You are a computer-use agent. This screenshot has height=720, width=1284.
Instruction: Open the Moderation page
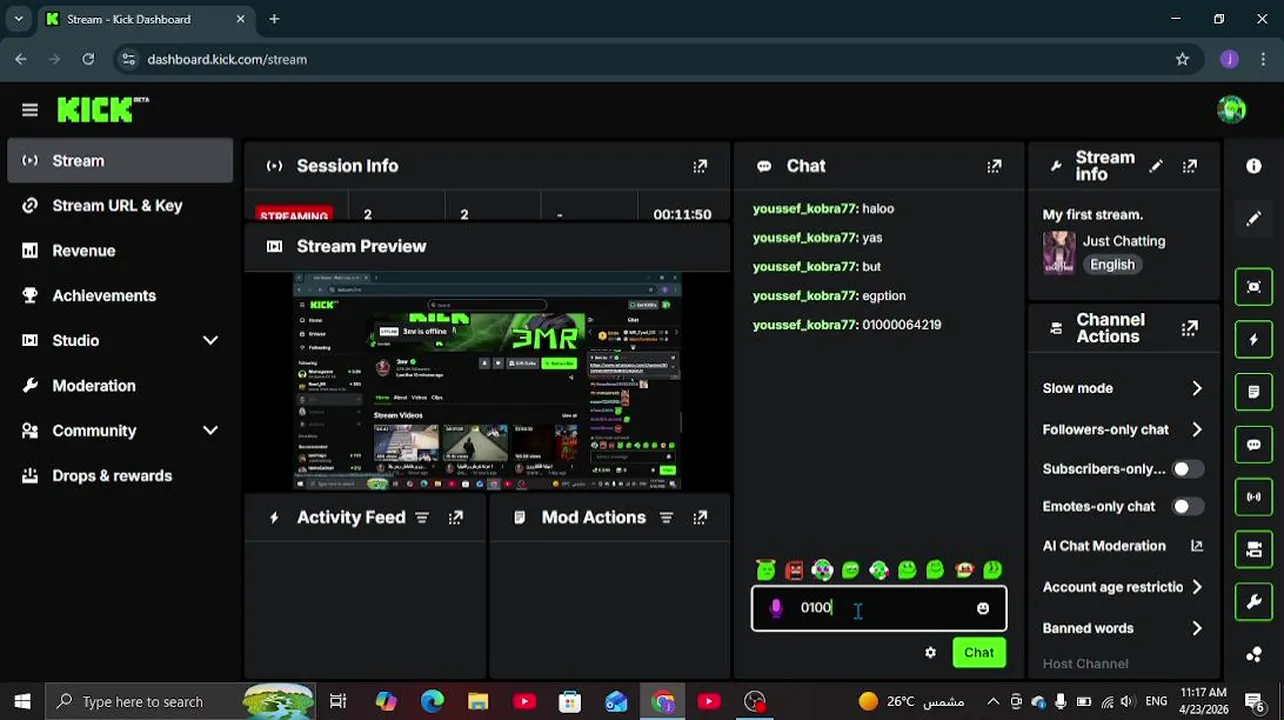(120, 385)
